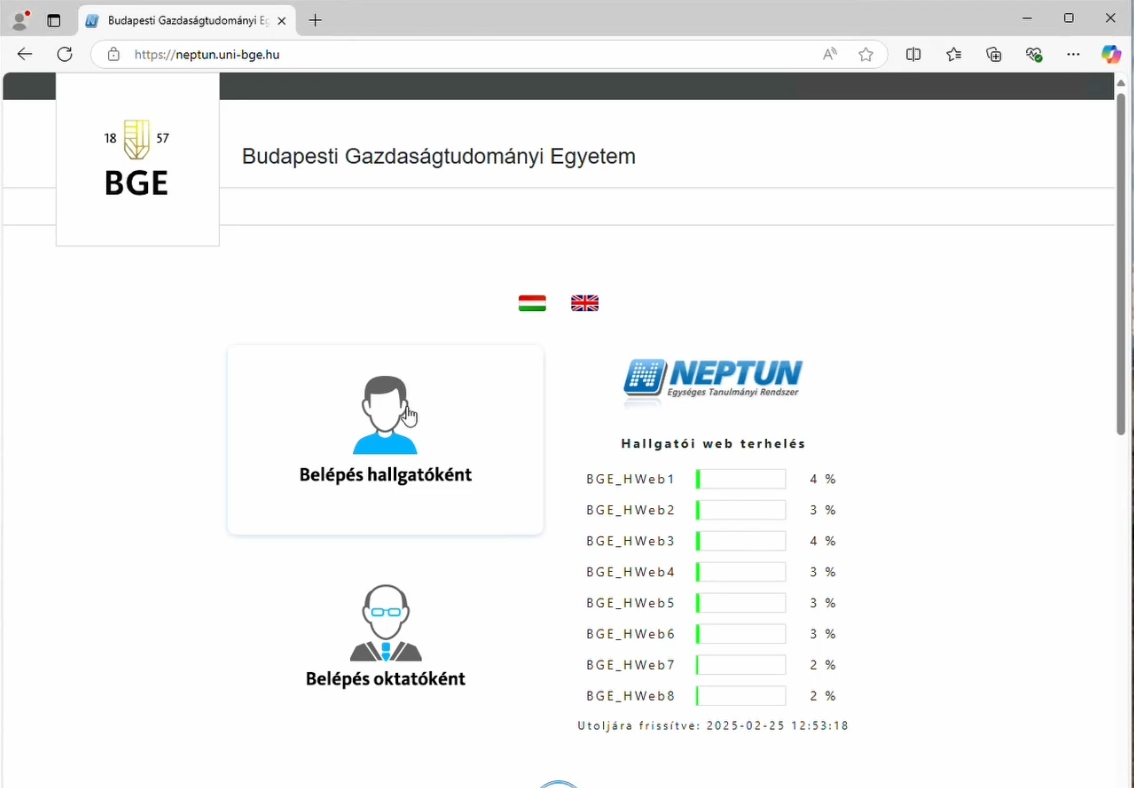Viewport: 1134px width, 788px height.
Task: Click the BGE_HWeb7 label
Action: click(x=631, y=665)
